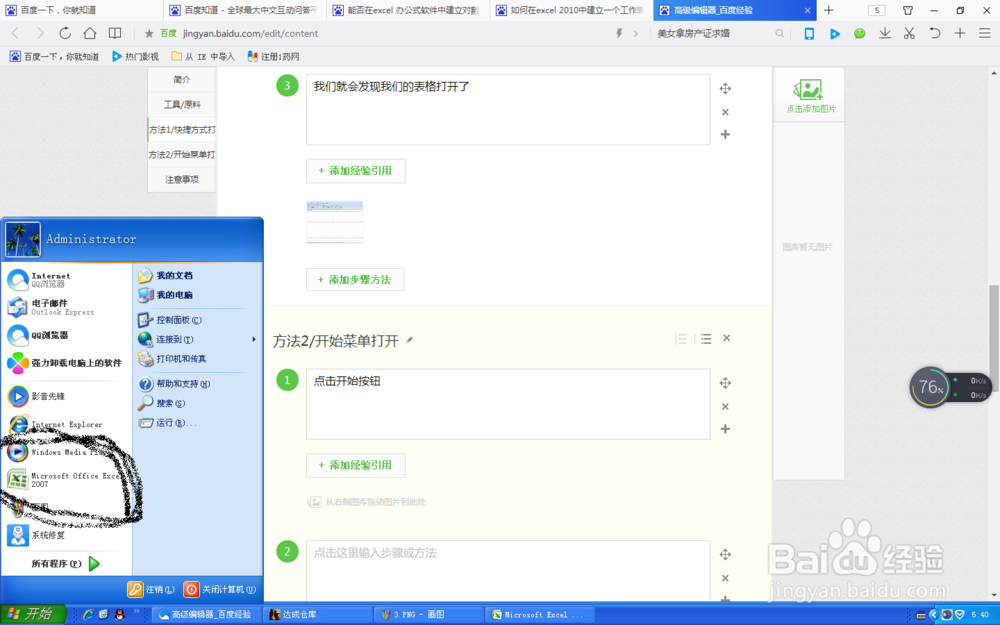
Task: Toggle the unordered list icon in 方法2 header
Action: click(704, 338)
